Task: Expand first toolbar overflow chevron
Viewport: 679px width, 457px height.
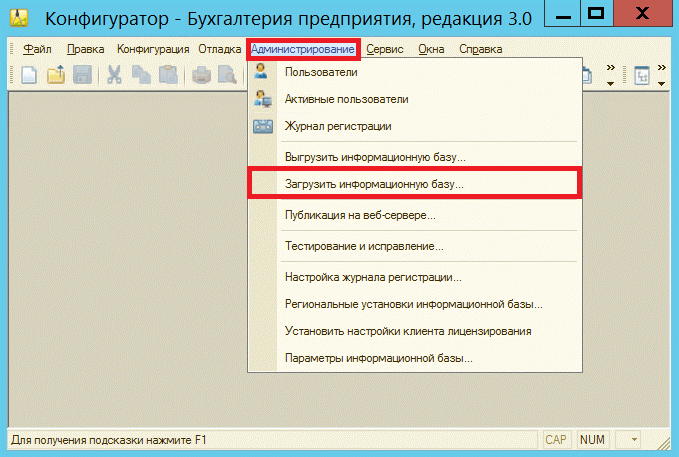Action: click(611, 75)
